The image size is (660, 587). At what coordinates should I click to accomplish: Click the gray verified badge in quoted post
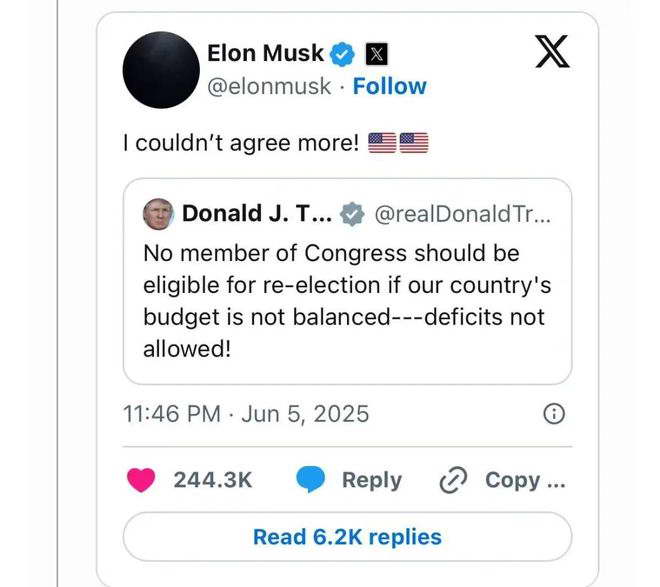pos(351,213)
